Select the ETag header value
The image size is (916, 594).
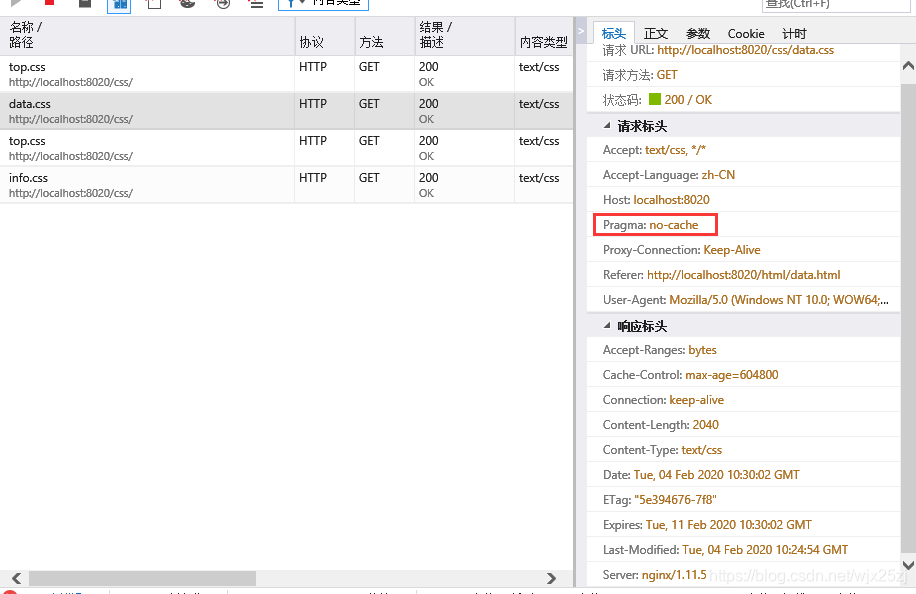coord(675,499)
